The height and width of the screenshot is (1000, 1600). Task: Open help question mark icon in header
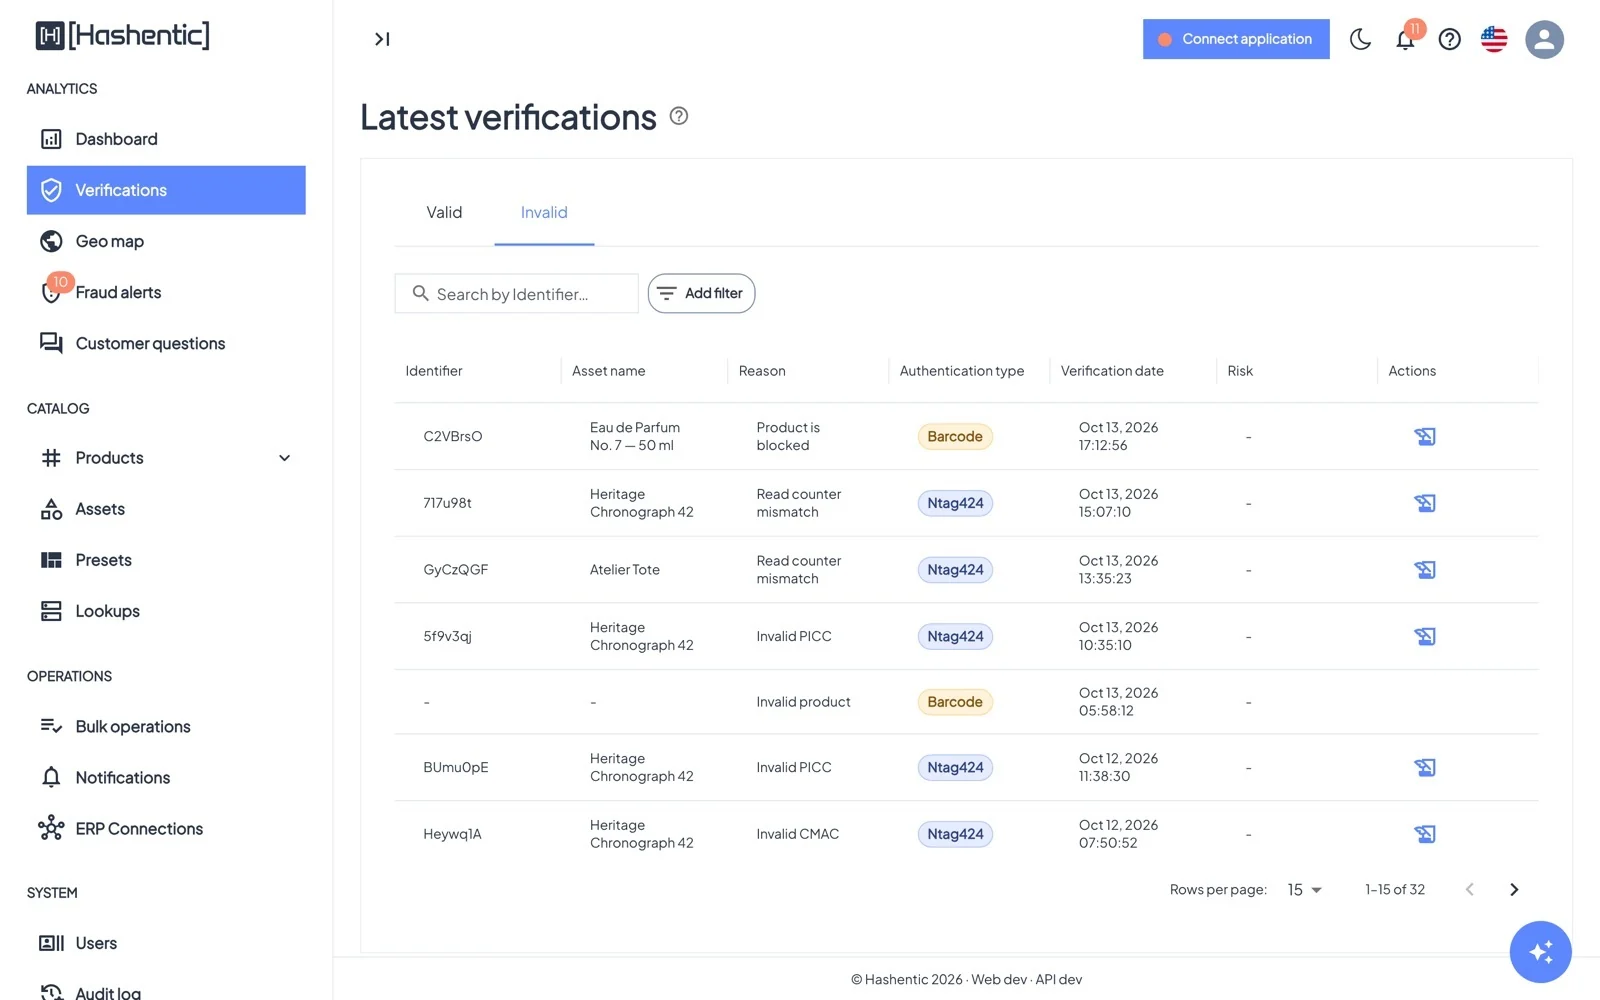[1449, 39]
